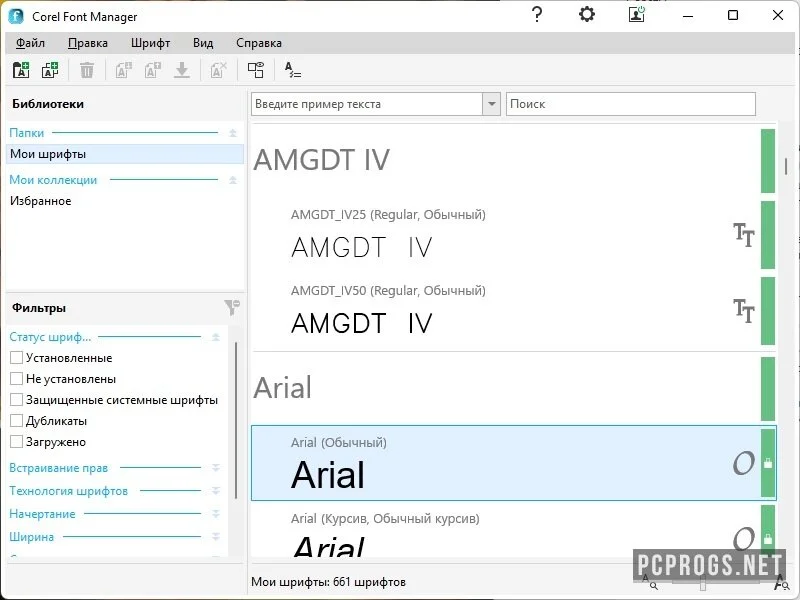Click the Corel Font Manager app icon
The image size is (800, 600).
point(16,16)
